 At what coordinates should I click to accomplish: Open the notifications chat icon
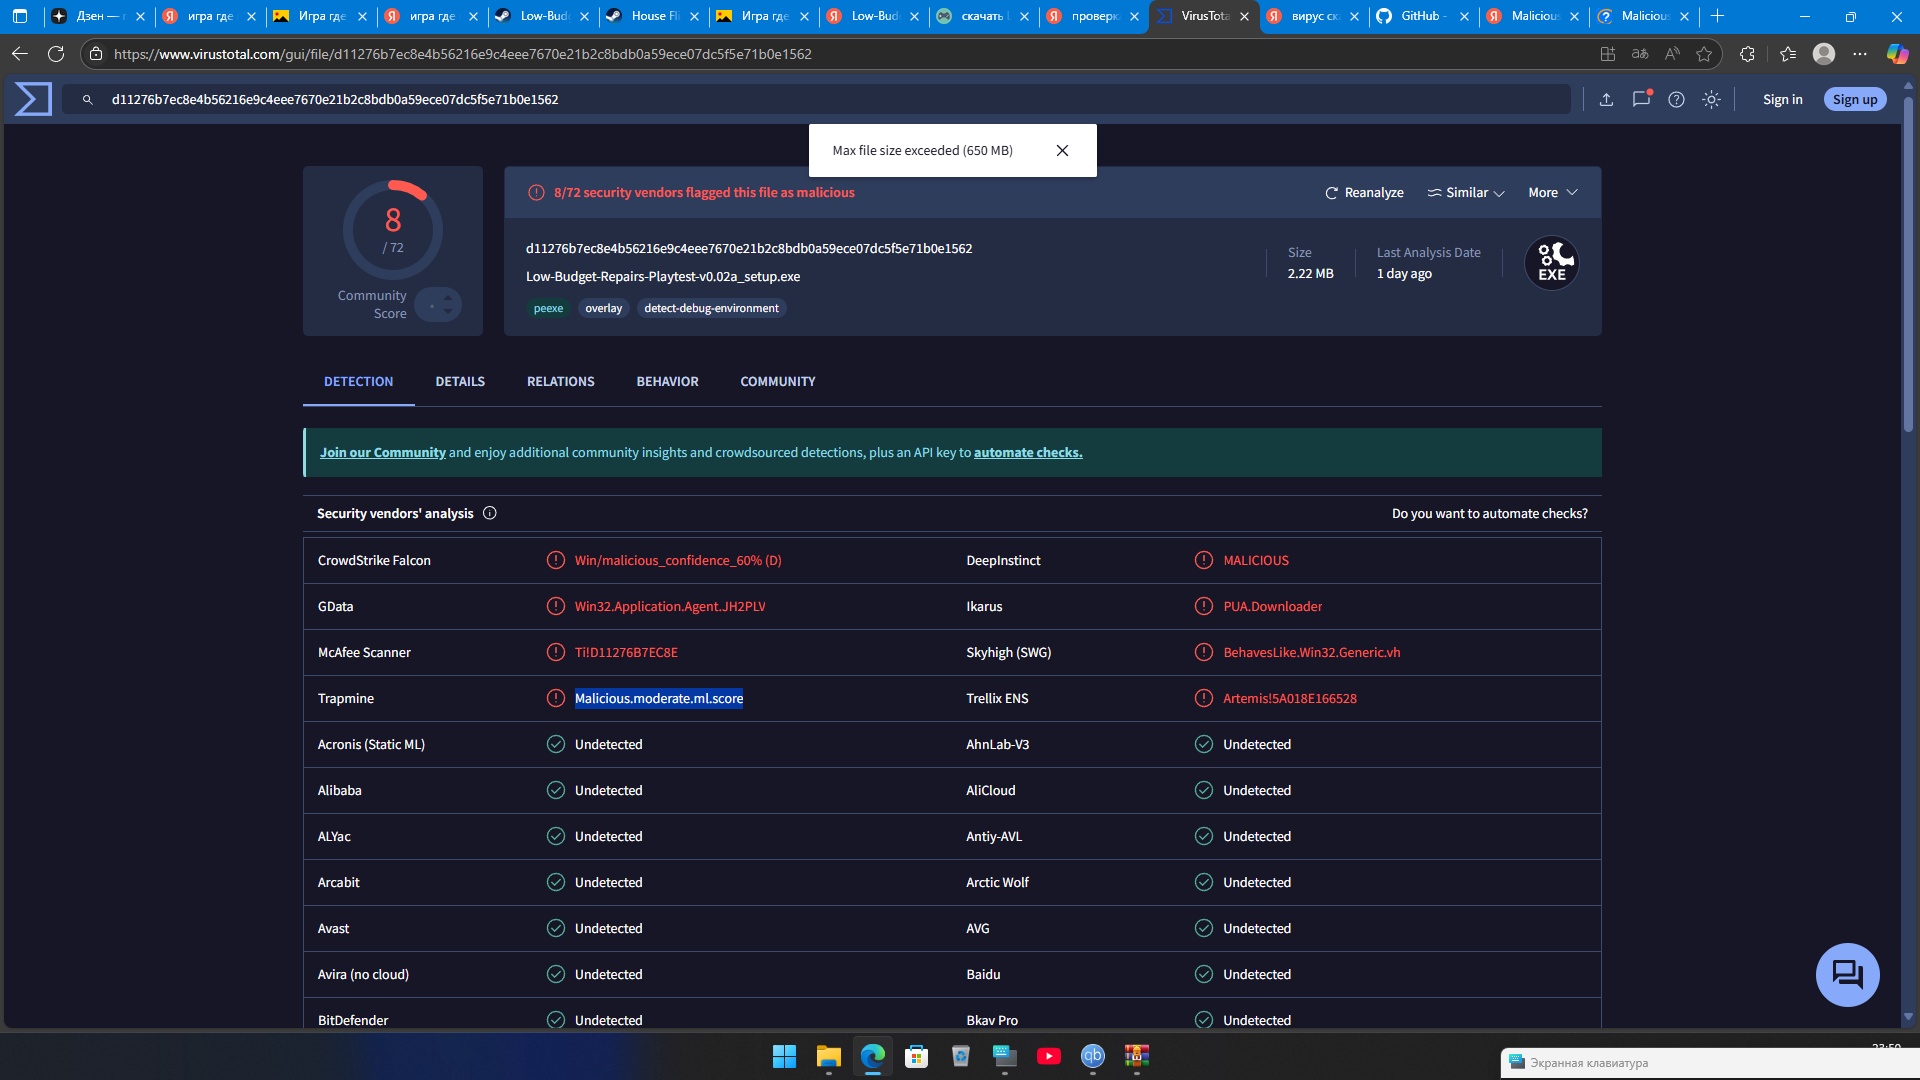(1641, 99)
